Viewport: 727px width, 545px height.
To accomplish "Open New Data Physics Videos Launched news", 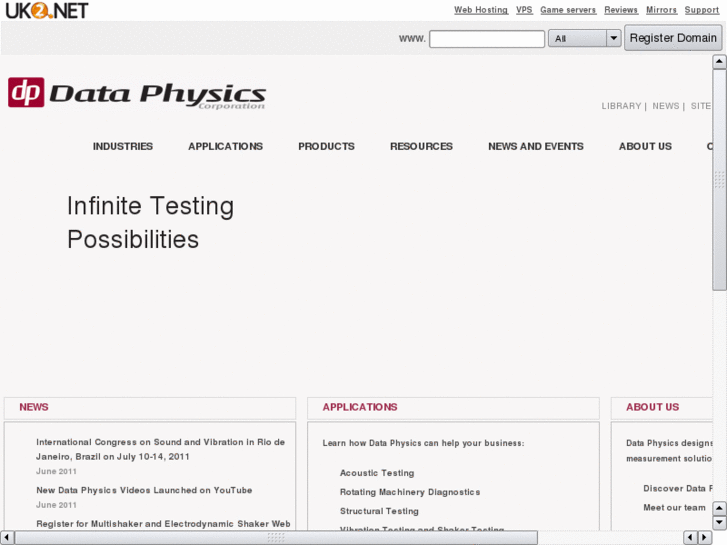I will click(144, 490).
